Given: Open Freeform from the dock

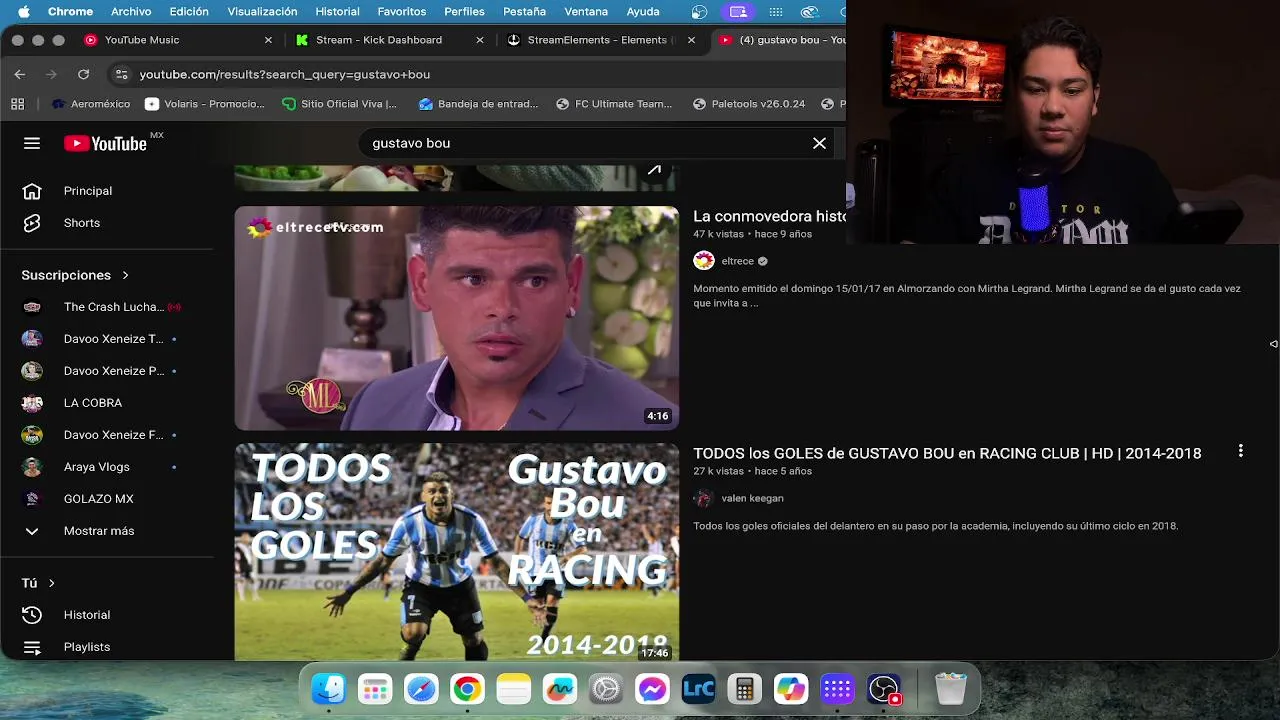Looking at the screenshot, I should click(559, 689).
